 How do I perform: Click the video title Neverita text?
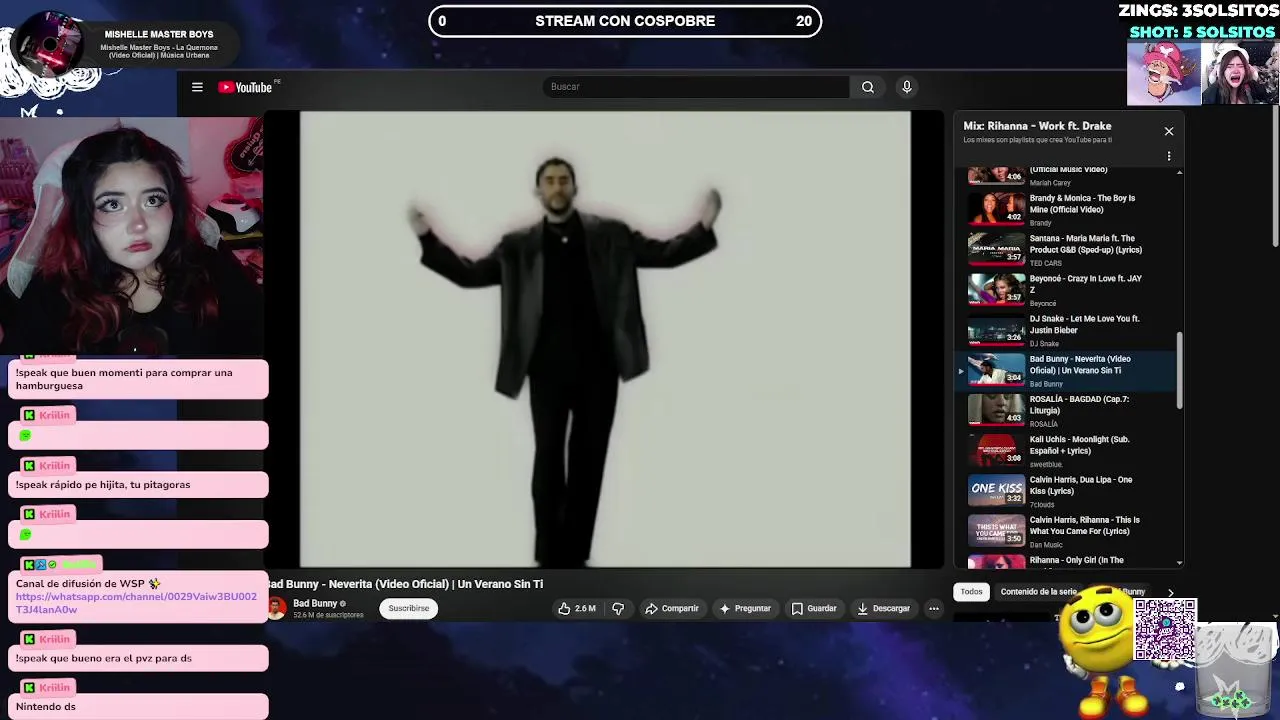click(x=405, y=584)
